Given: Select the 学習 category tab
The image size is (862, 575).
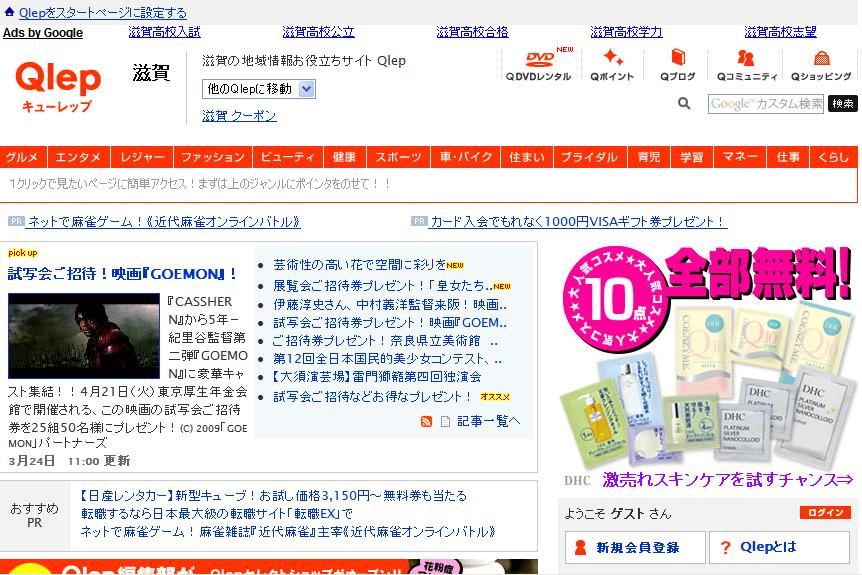Looking at the screenshot, I should coord(692,157).
